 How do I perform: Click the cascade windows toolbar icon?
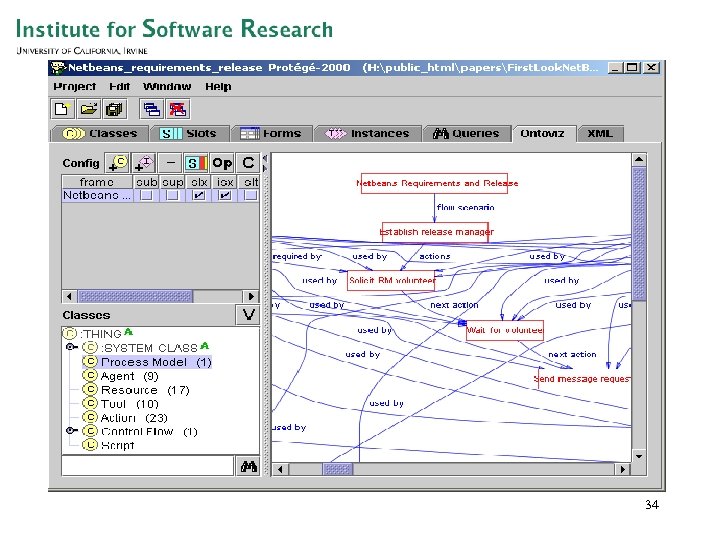[152, 109]
